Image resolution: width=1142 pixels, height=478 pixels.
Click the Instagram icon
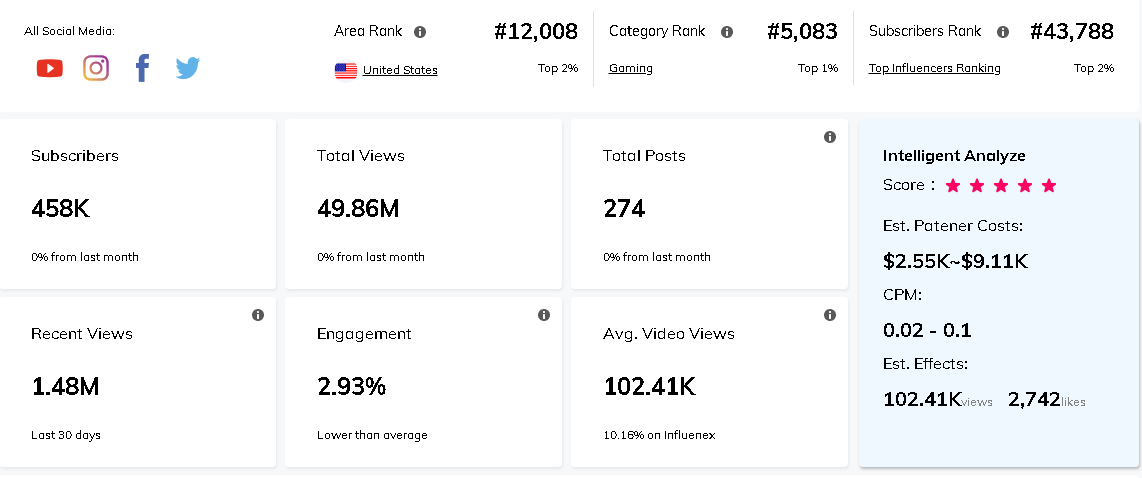tap(96, 68)
